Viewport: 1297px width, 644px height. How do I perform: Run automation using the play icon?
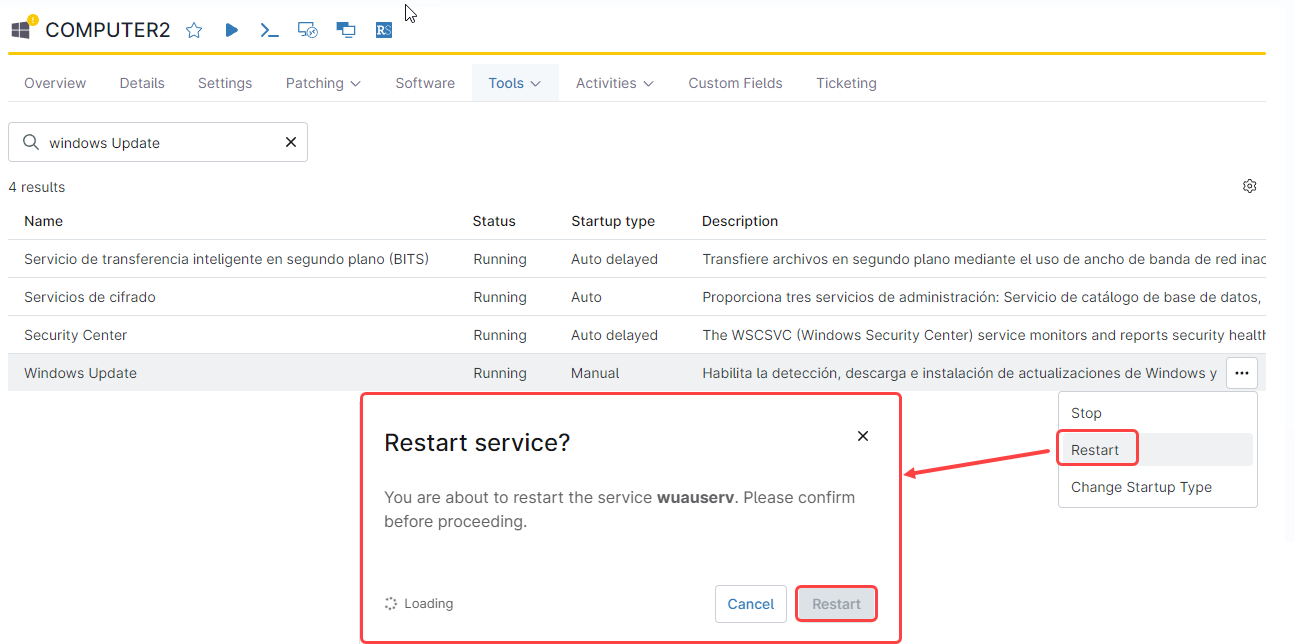coord(232,30)
